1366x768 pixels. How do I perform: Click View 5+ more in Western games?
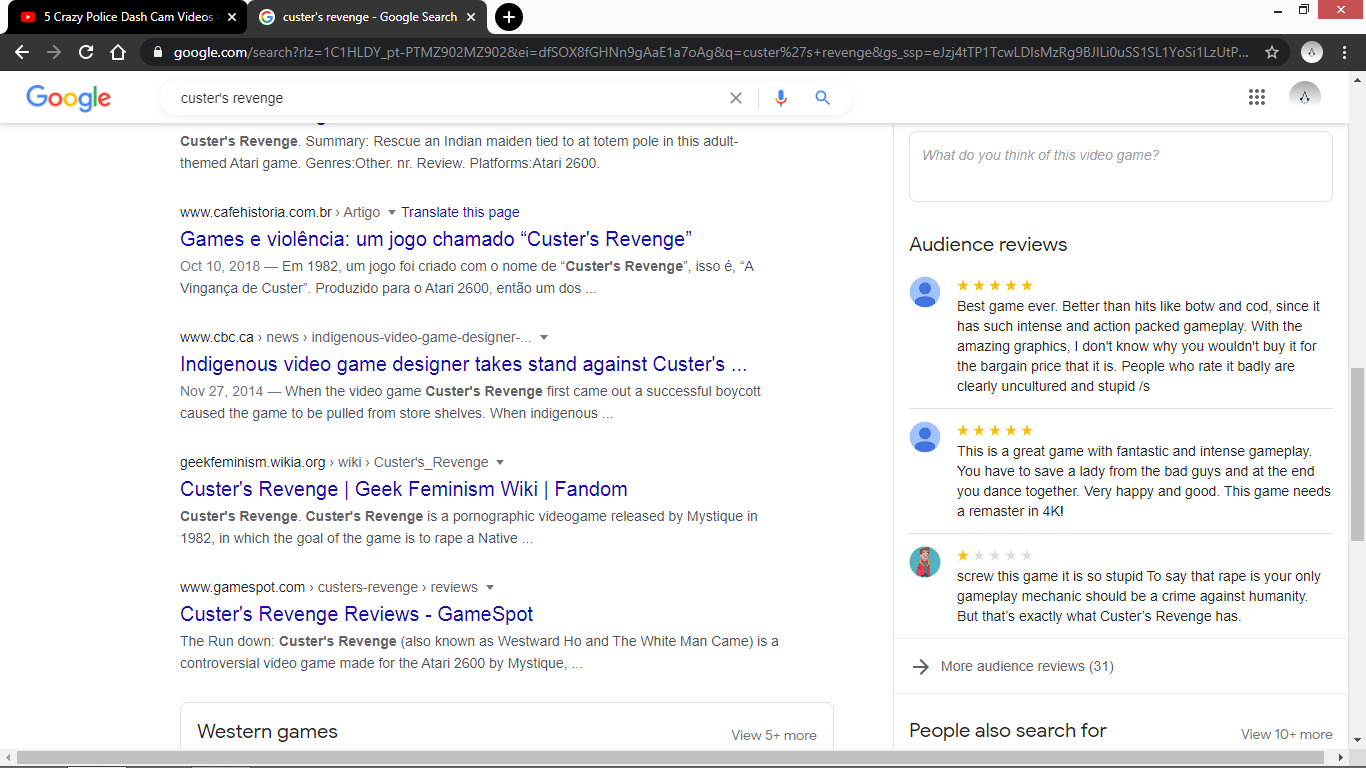click(x=773, y=735)
